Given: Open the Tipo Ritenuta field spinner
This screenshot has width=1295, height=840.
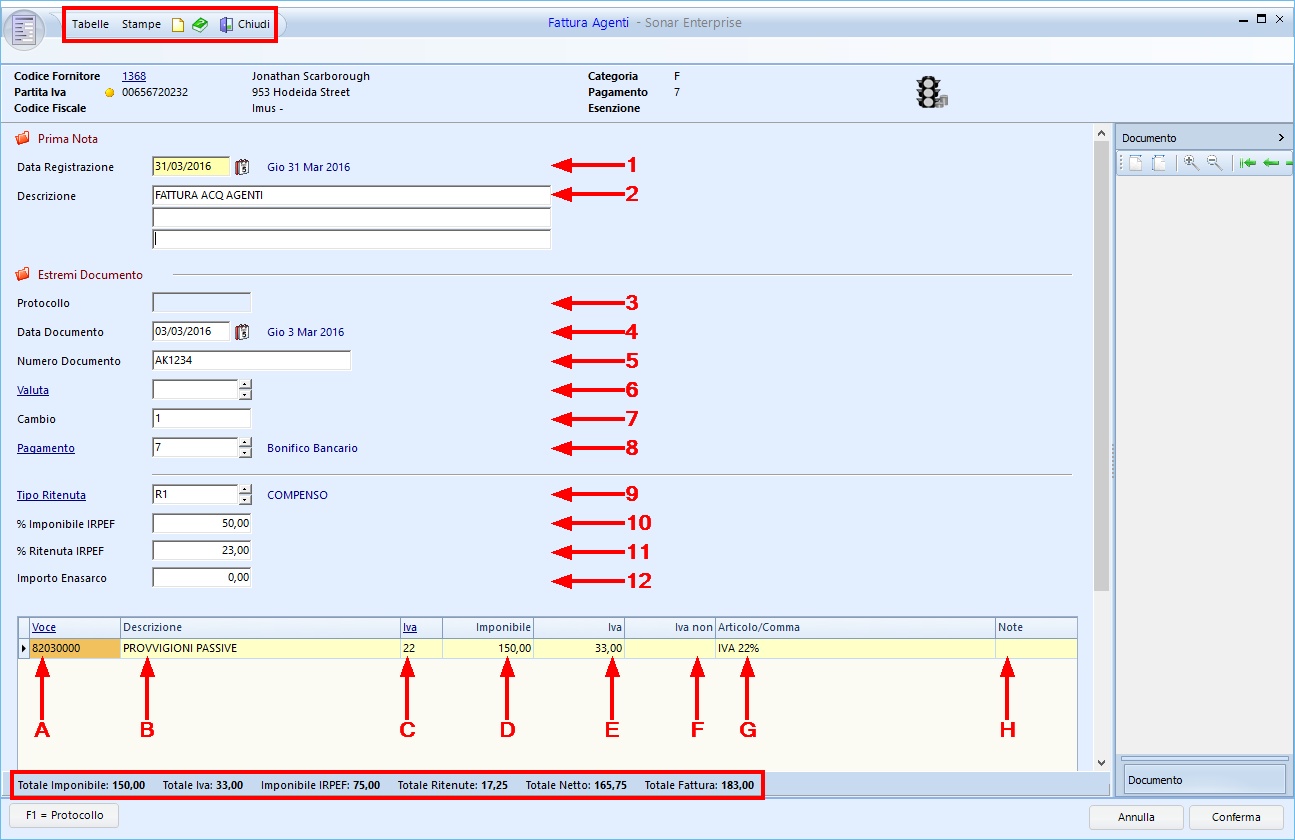Looking at the screenshot, I should pos(245,494).
